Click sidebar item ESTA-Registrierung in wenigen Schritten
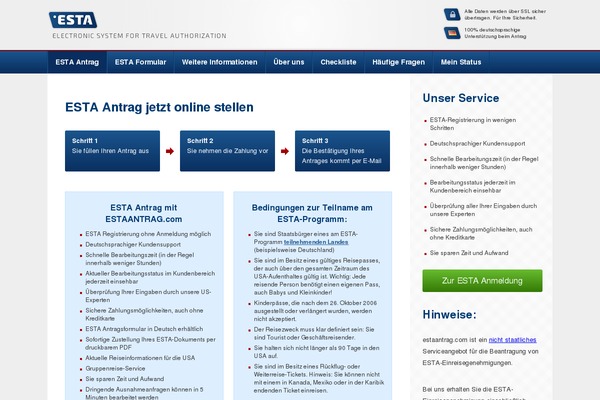 (x=473, y=124)
